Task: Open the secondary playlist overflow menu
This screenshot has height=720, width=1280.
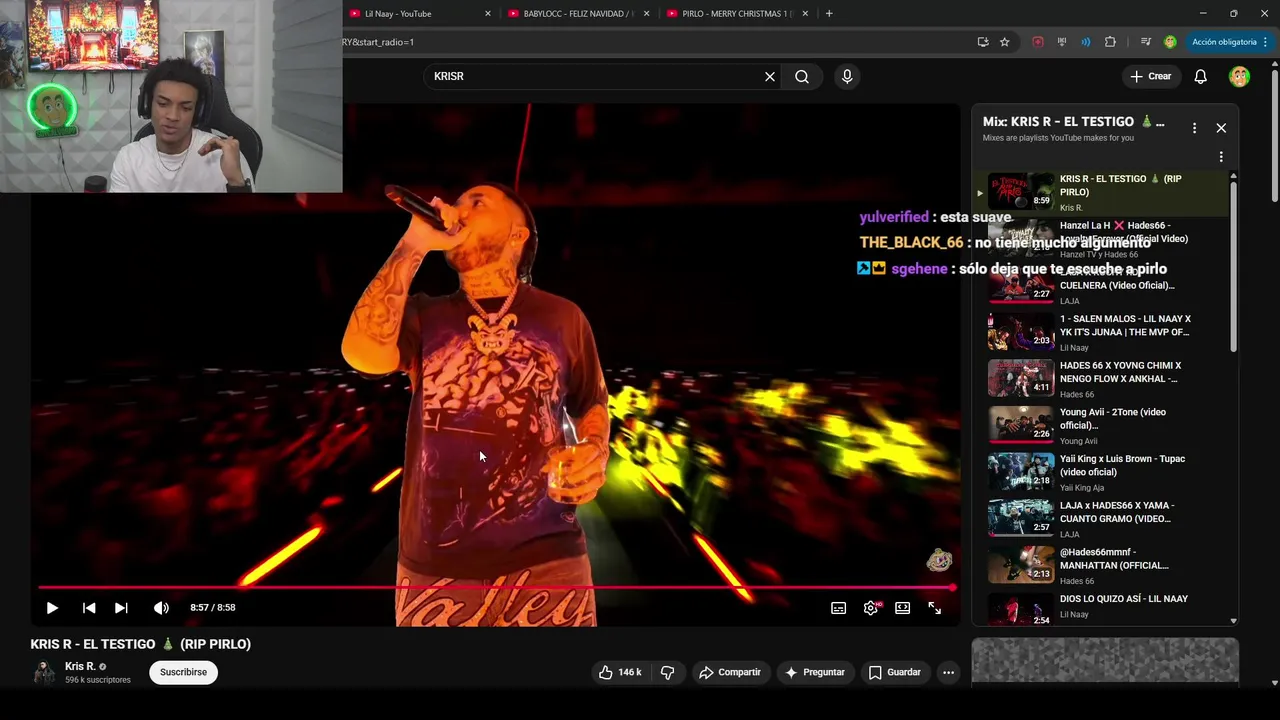Action: pyautogui.click(x=1221, y=157)
